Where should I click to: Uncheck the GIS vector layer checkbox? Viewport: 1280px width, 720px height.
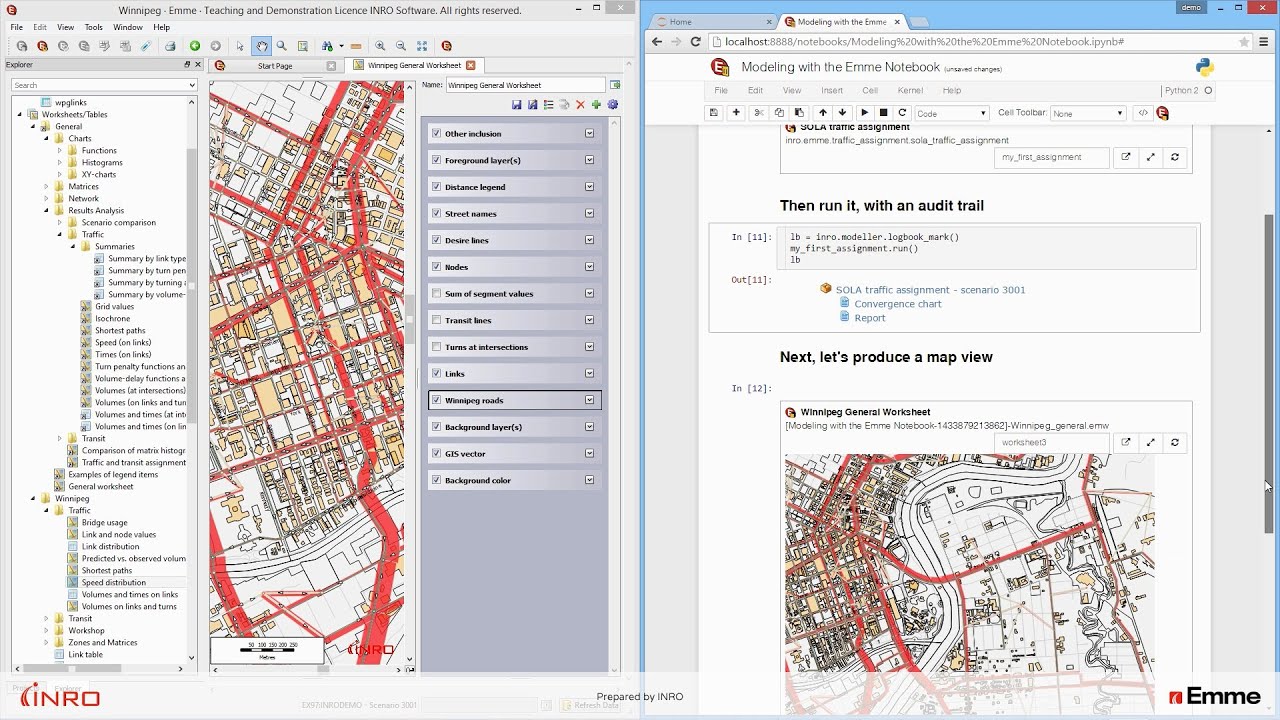pyautogui.click(x=436, y=453)
